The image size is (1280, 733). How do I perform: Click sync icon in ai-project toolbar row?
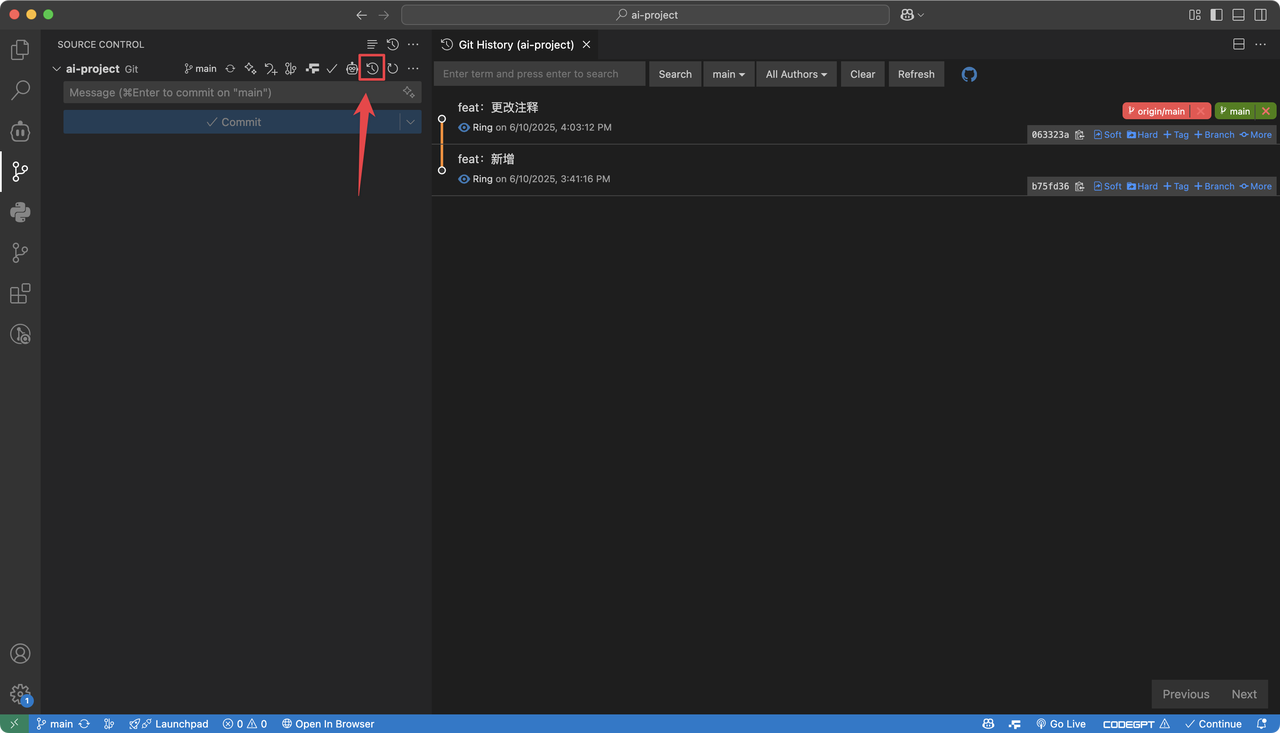tap(230, 69)
